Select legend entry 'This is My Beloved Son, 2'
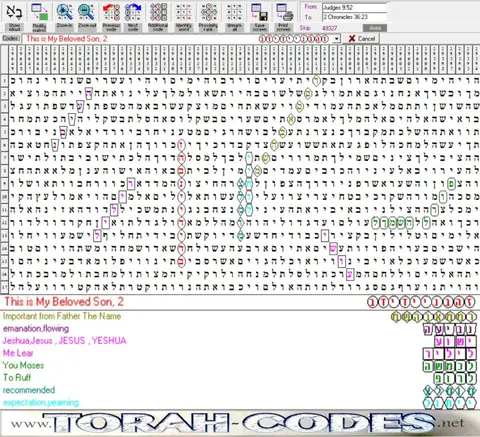This screenshot has width=480, height=437. click(x=64, y=302)
